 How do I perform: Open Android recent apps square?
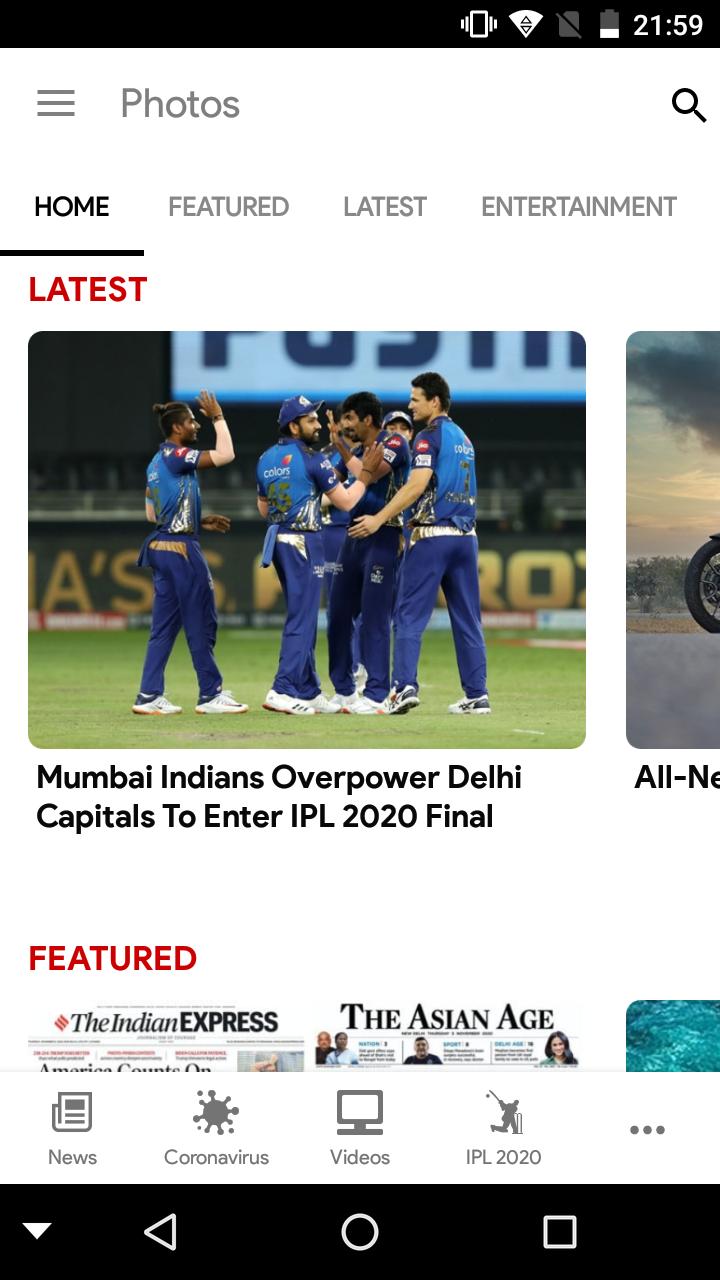pyautogui.click(x=560, y=1232)
